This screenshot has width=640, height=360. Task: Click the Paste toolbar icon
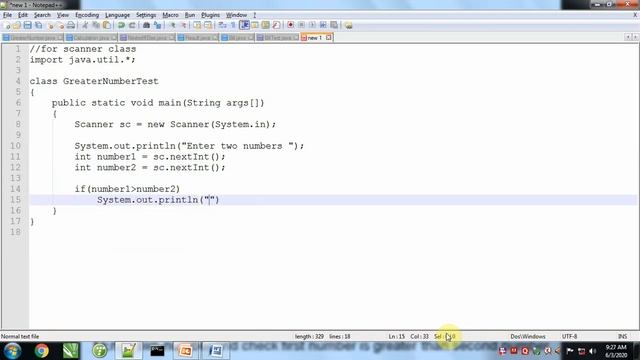click(x=107, y=25)
